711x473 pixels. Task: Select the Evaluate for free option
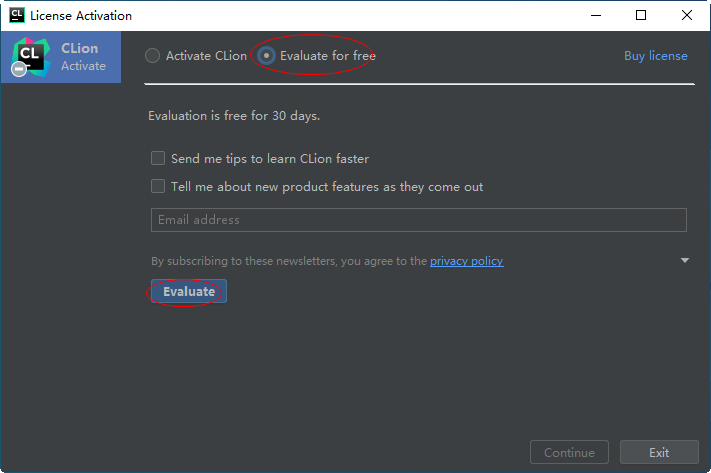pos(267,56)
